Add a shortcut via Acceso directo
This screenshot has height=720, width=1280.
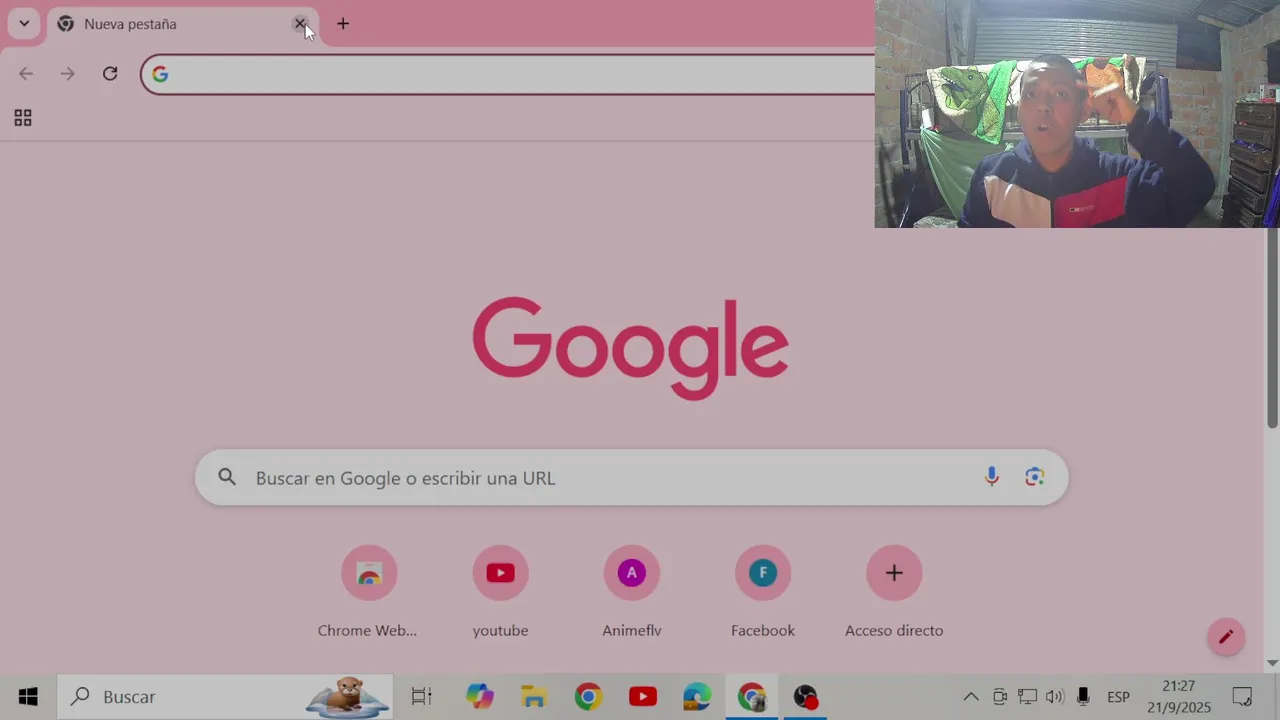894,591
